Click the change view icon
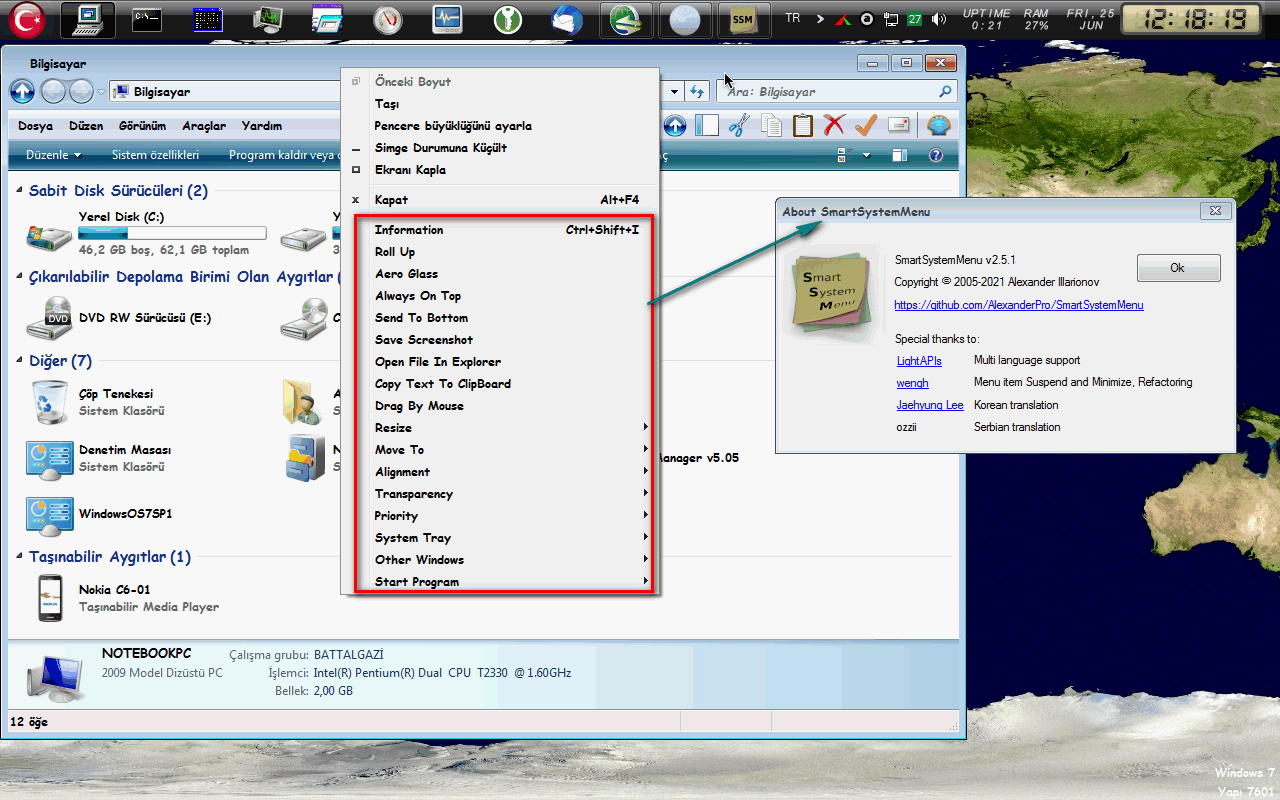The height and width of the screenshot is (800, 1280). [x=842, y=155]
